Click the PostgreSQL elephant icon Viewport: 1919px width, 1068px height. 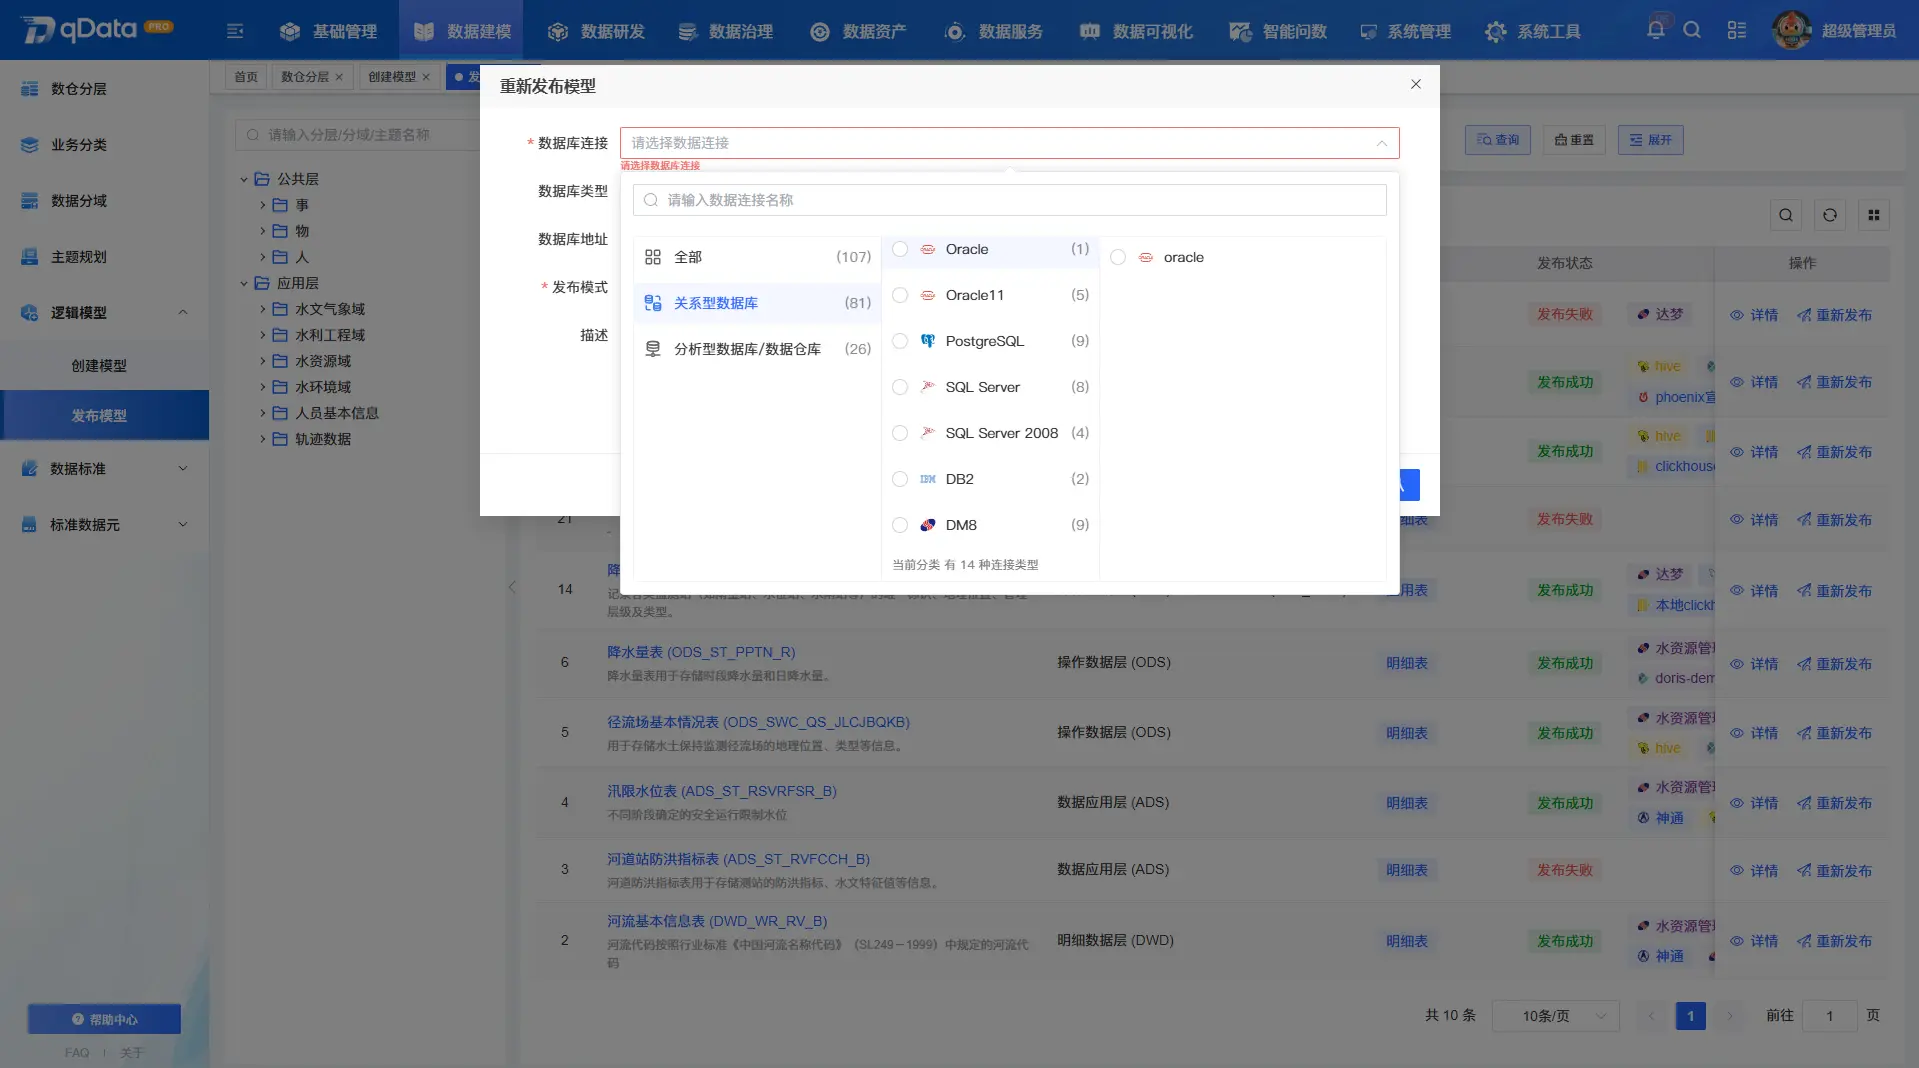tap(928, 341)
